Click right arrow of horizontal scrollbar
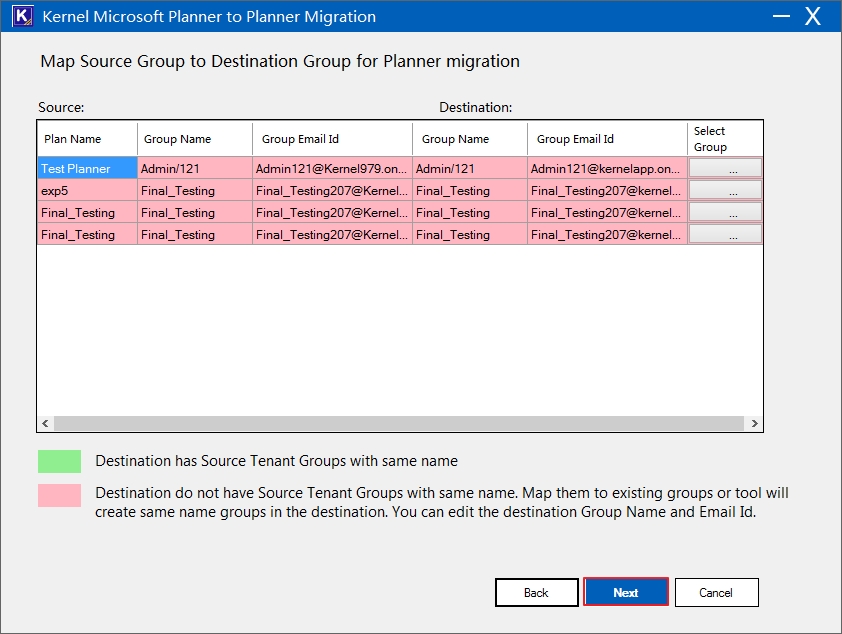The width and height of the screenshot is (842, 634). click(x=754, y=423)
